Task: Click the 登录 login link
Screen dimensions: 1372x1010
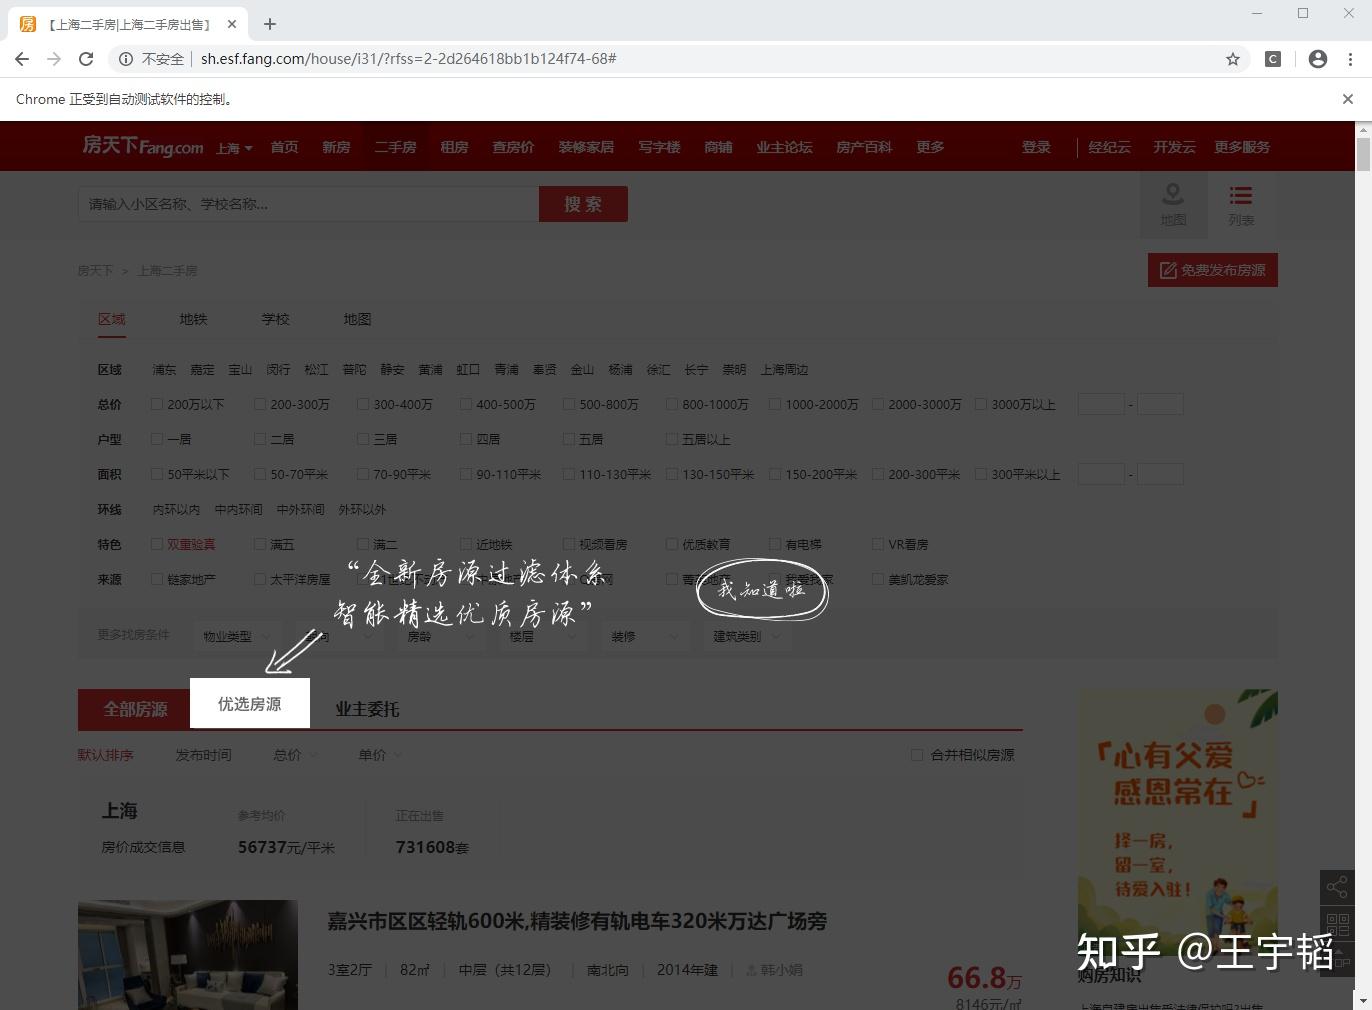Action: (x=1035, y=146)
